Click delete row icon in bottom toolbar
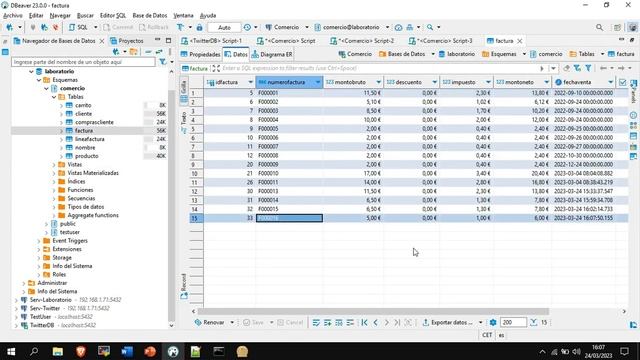640x360 pixels. (350, 322)
